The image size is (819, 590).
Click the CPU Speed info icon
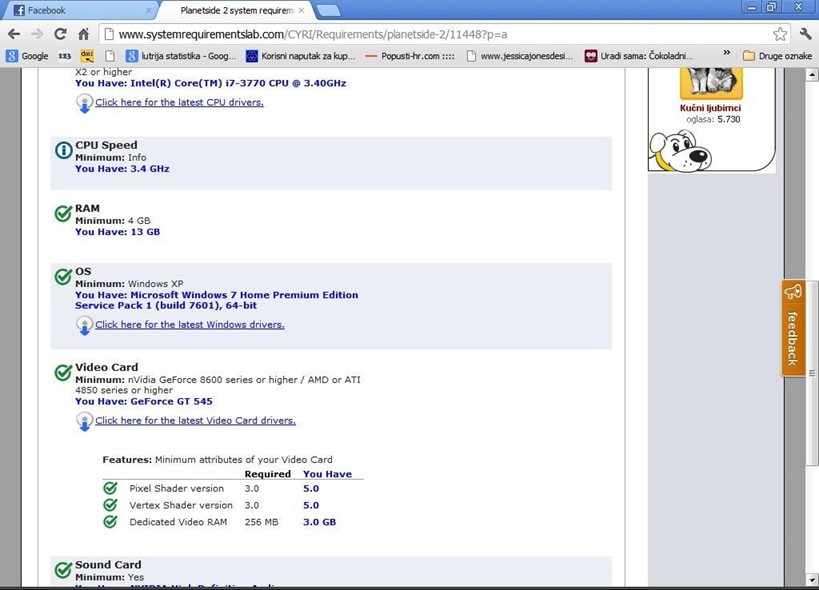63,151
